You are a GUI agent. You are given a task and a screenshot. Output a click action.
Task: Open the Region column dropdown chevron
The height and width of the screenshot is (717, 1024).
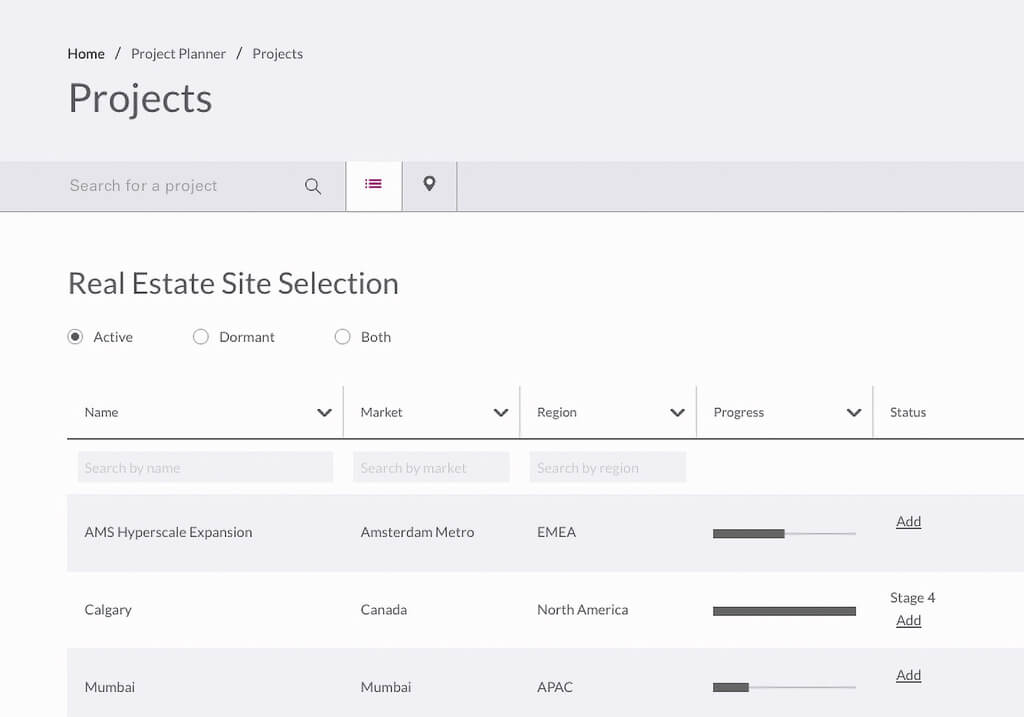pos(677,412)
